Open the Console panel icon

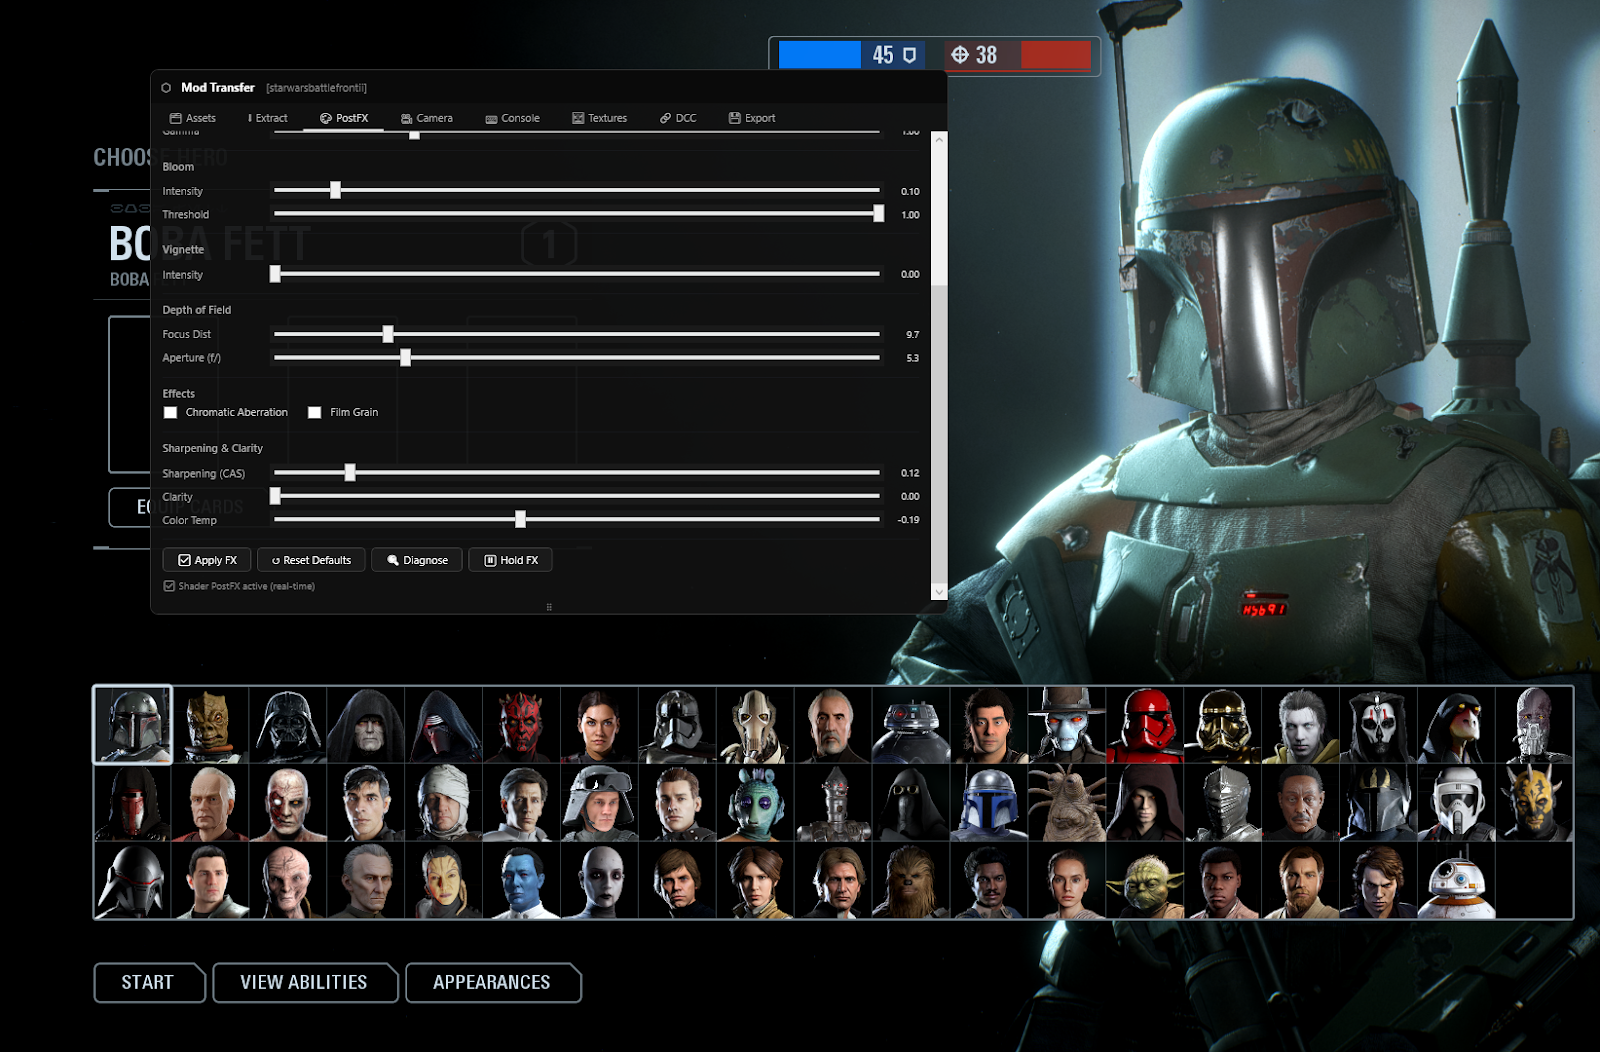click(x=489, y=118)
